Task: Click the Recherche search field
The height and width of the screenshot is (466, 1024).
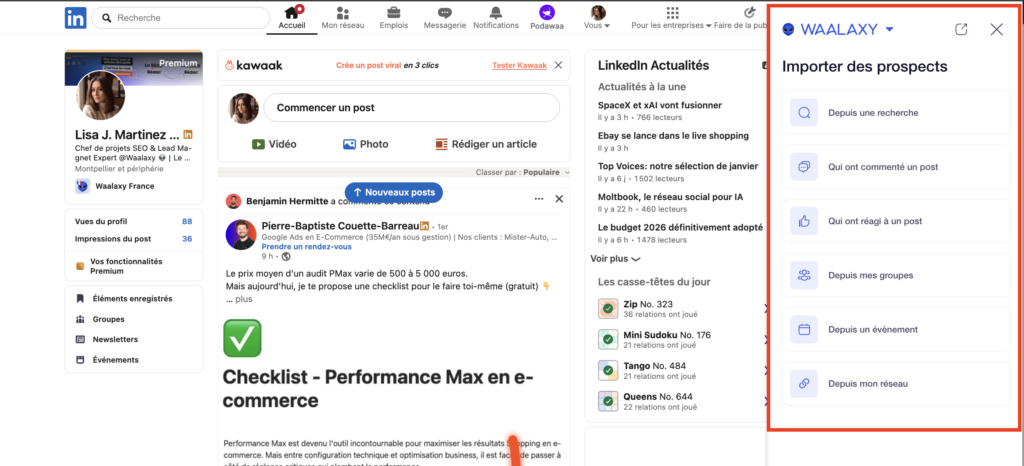Action: (x=180, y=18)
